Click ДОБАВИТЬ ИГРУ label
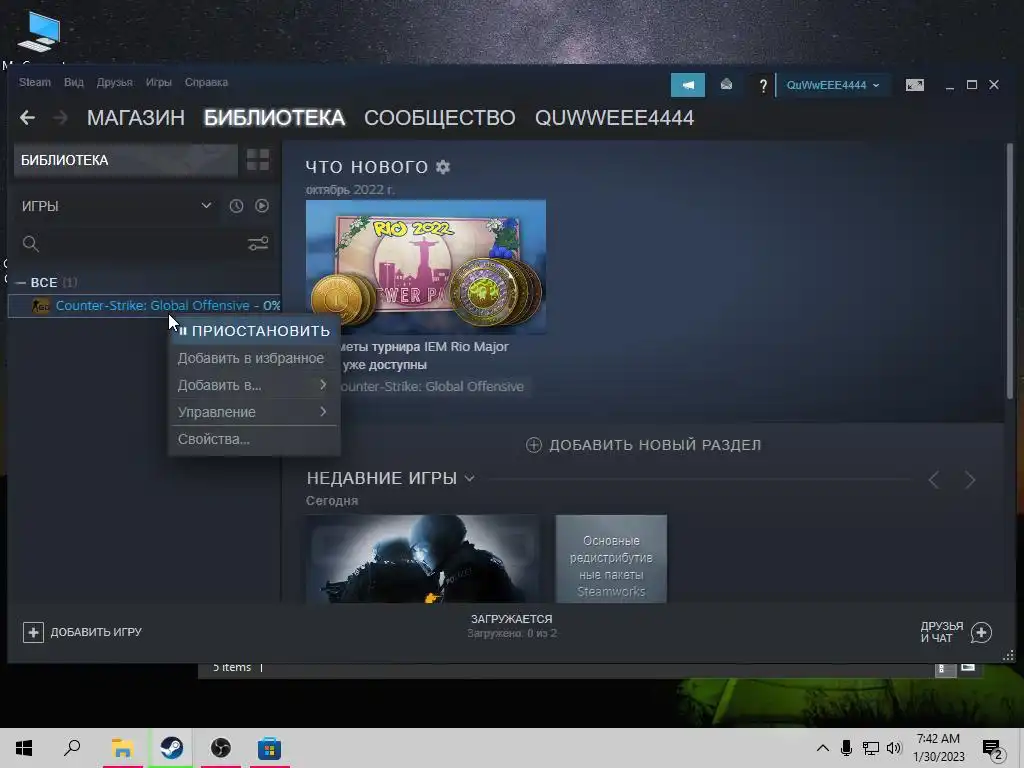 click(96, 632)
